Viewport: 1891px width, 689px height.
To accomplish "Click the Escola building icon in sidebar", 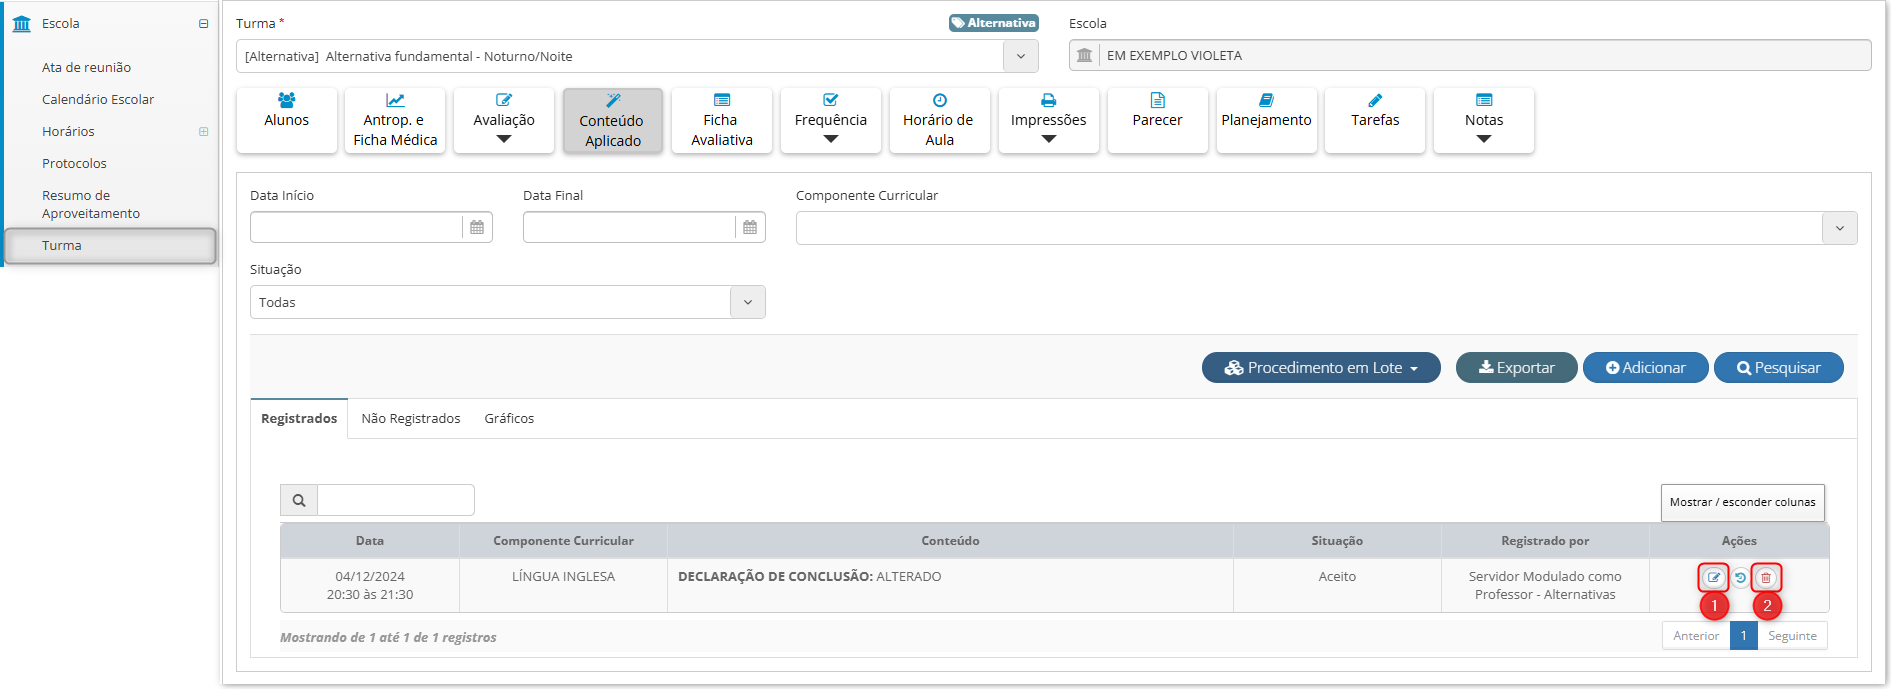I will (22, 23).
